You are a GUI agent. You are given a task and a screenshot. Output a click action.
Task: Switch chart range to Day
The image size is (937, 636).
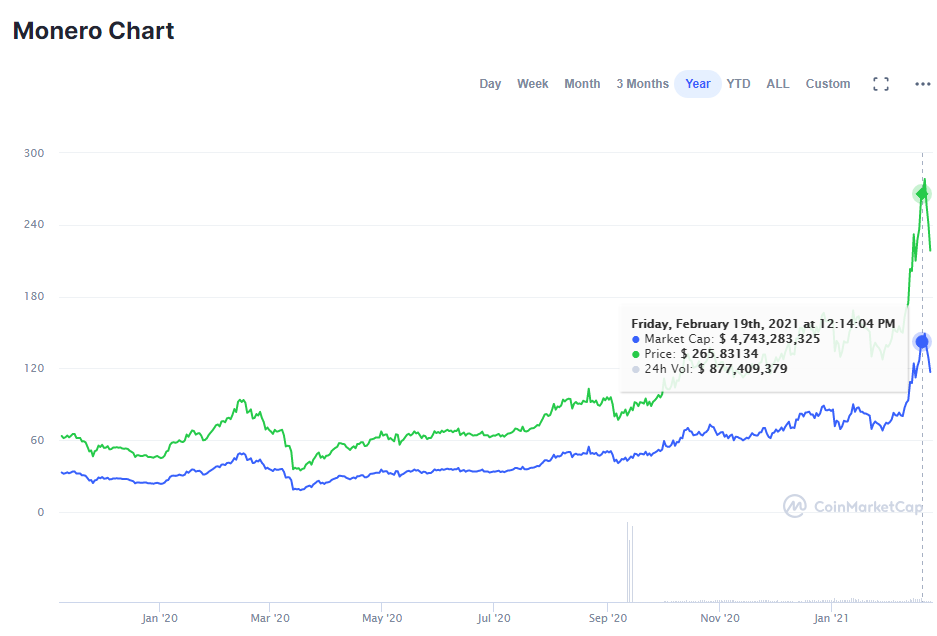pyautogui.click(x=490, y=84)
